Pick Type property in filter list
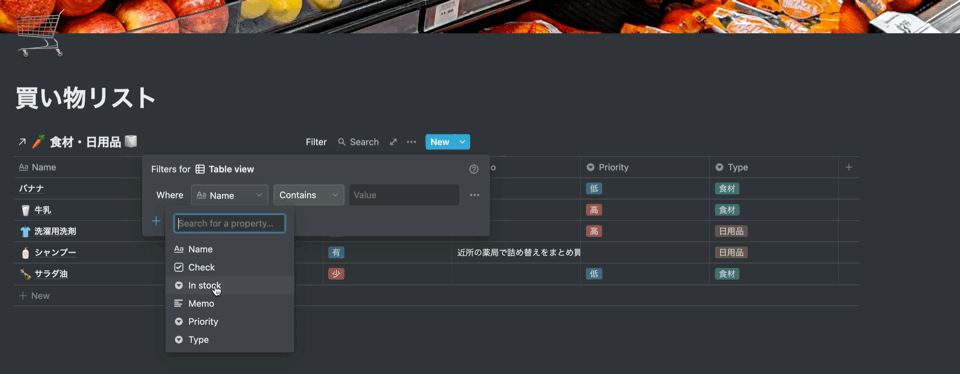 coord(230,339)
